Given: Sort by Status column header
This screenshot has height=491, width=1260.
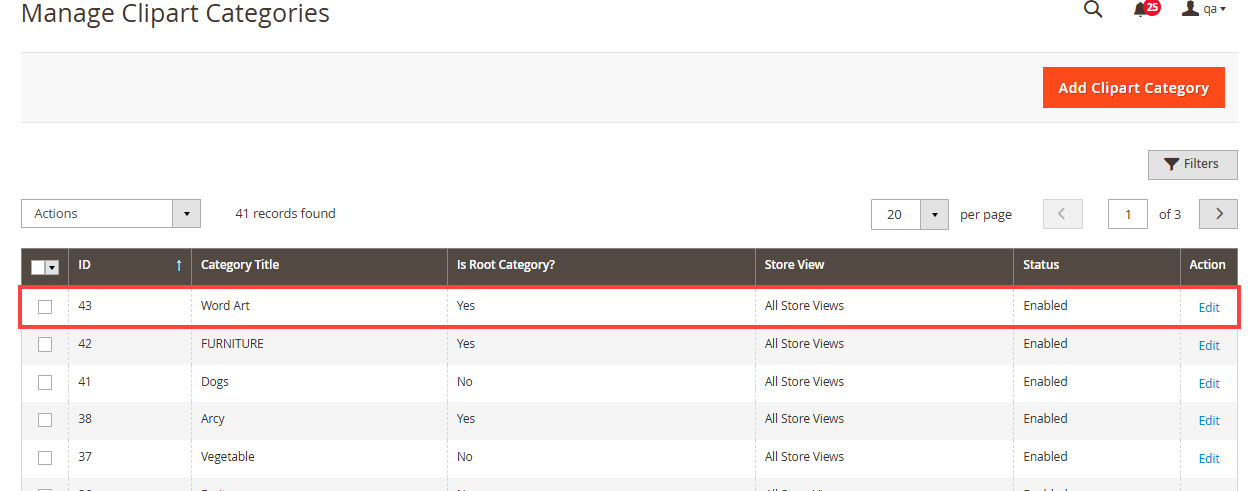Looking at the screenshot, I should pyautogui.click(x=1041, y=265).
